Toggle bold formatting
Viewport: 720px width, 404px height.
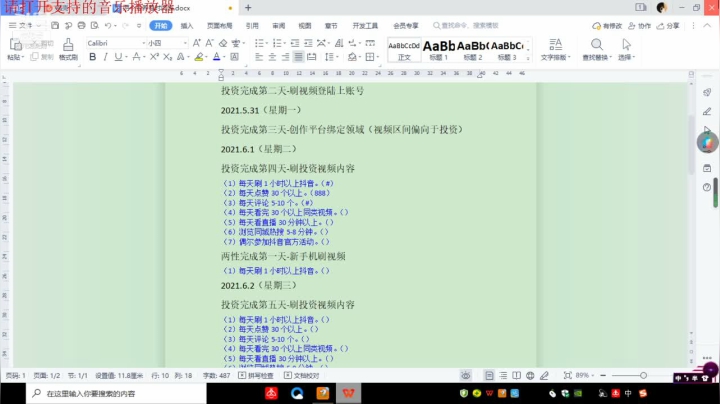(92, 57)
